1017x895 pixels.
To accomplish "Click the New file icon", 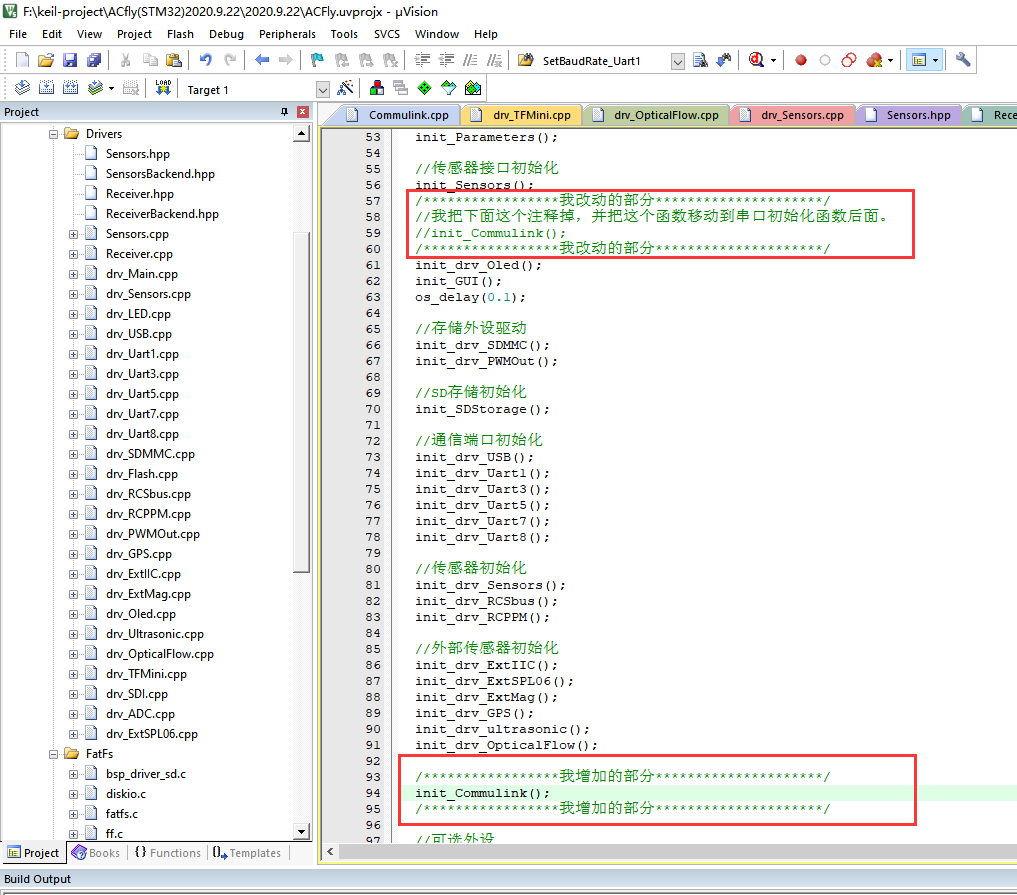I will click(x=22, y=60).
